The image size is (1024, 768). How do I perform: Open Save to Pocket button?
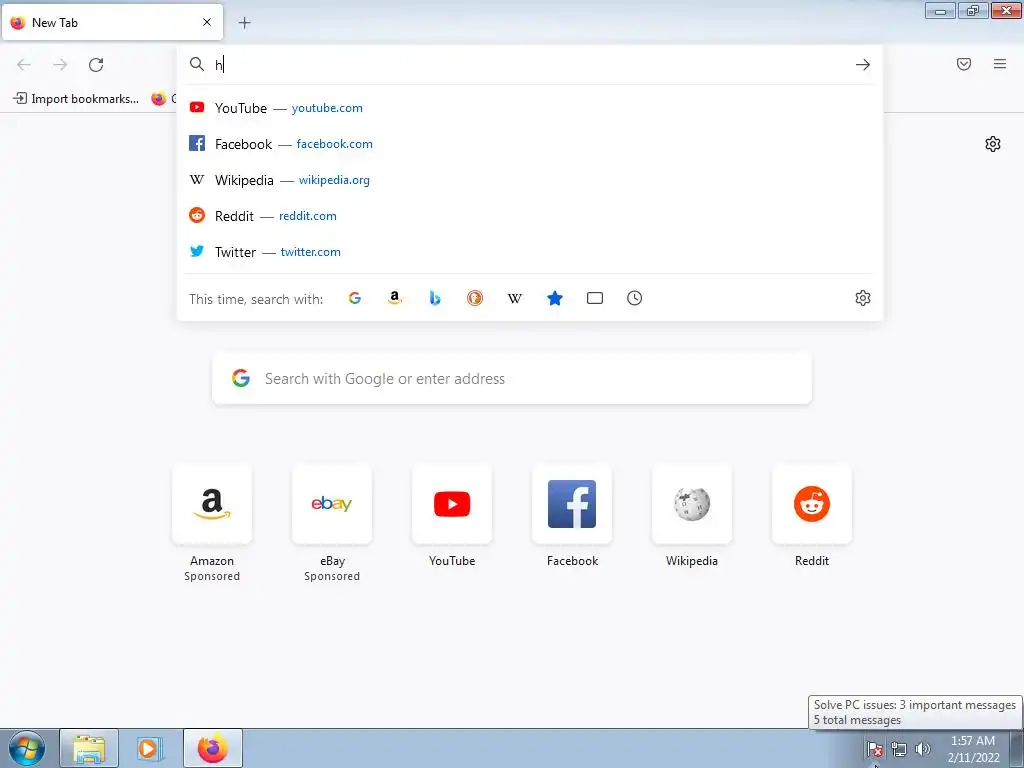click(964, 64)
